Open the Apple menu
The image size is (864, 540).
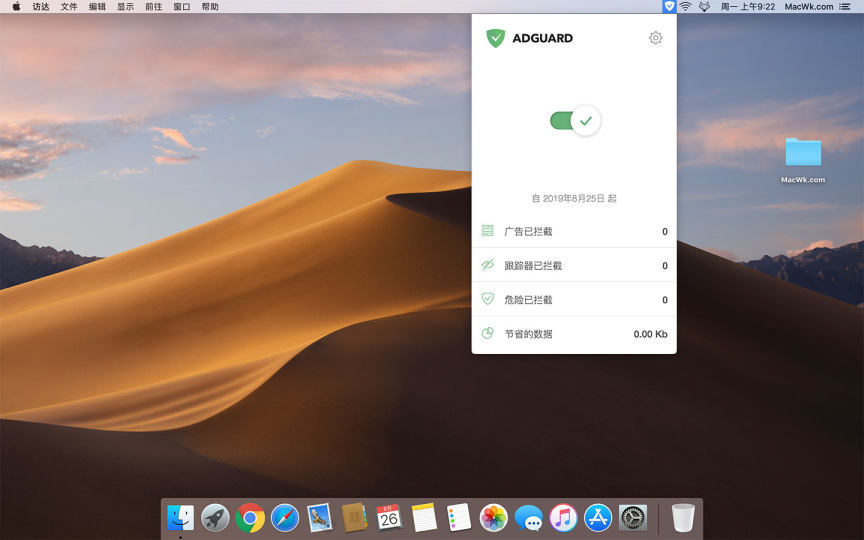(x=16, y=6)
